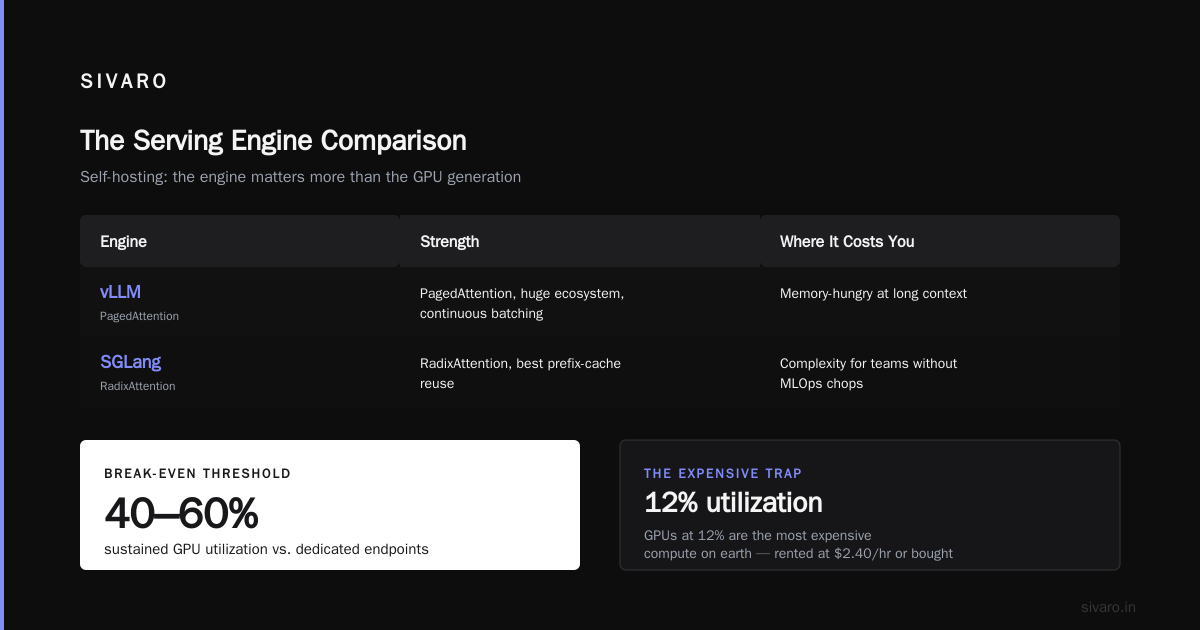Click vLLM strength 'PagedAttention, huge ecosystem' cell
This screenshot has width=1200, height=630.
point(522,303)
